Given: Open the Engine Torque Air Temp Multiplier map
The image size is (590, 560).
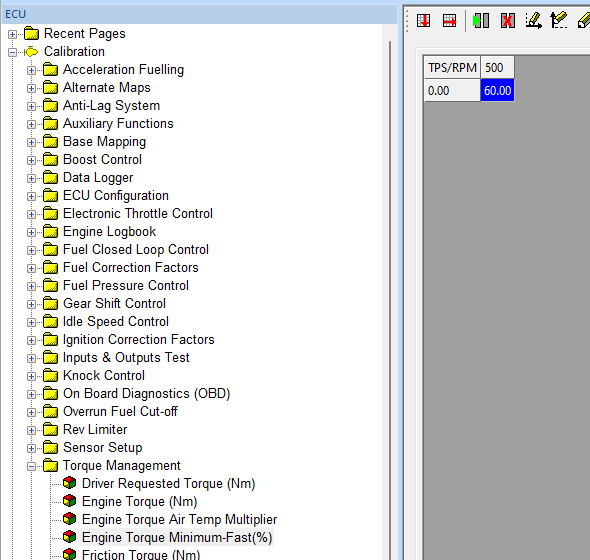Looking at the screenshot, I should [x=179, y=519].
